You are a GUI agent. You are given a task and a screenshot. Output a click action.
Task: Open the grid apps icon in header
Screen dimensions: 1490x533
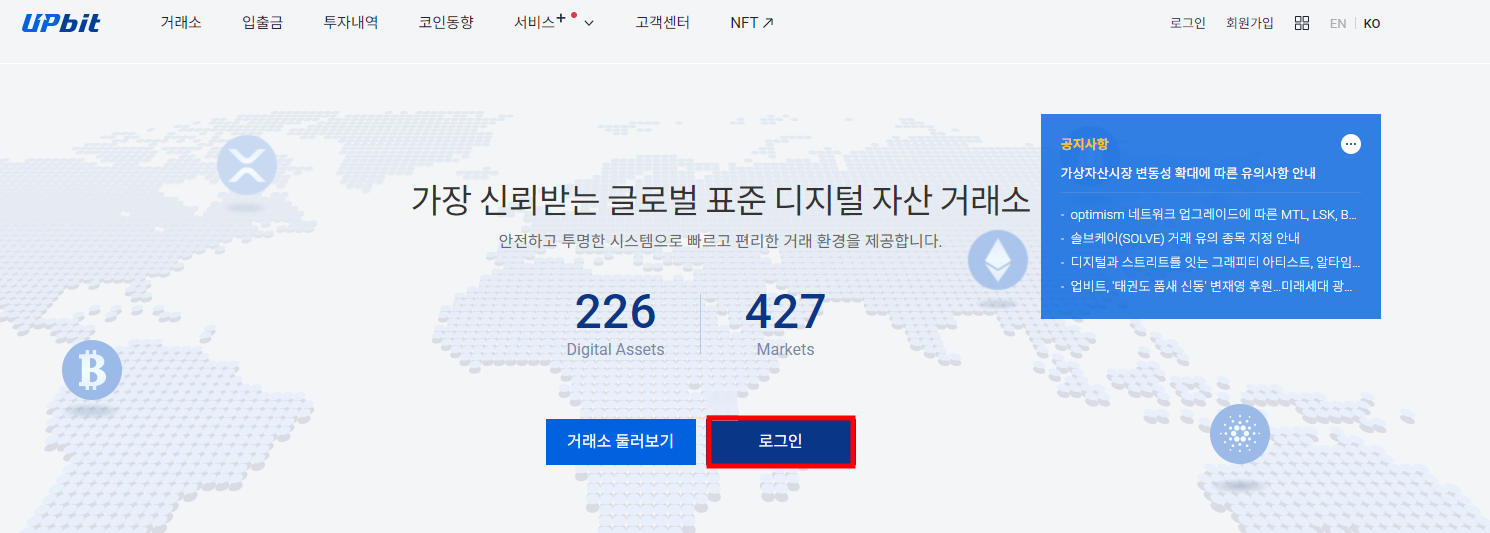coord(1302,23)
